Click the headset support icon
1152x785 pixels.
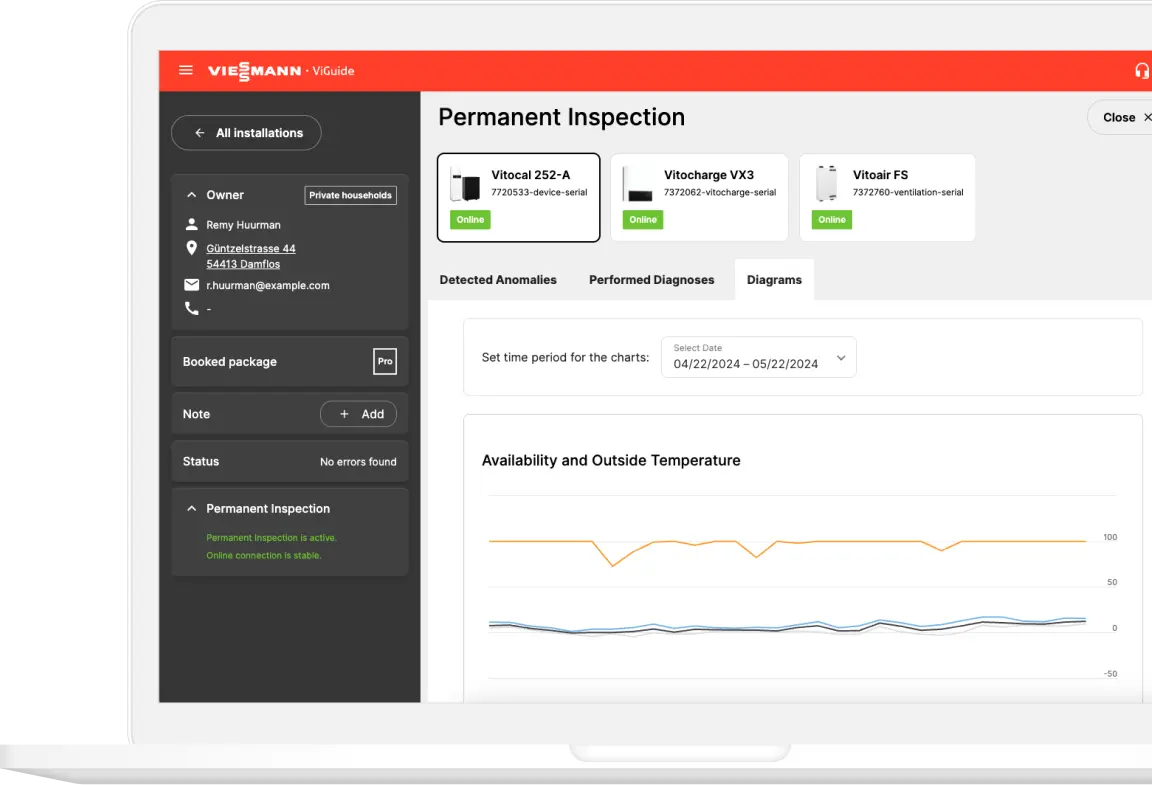tap(1141, 71)
